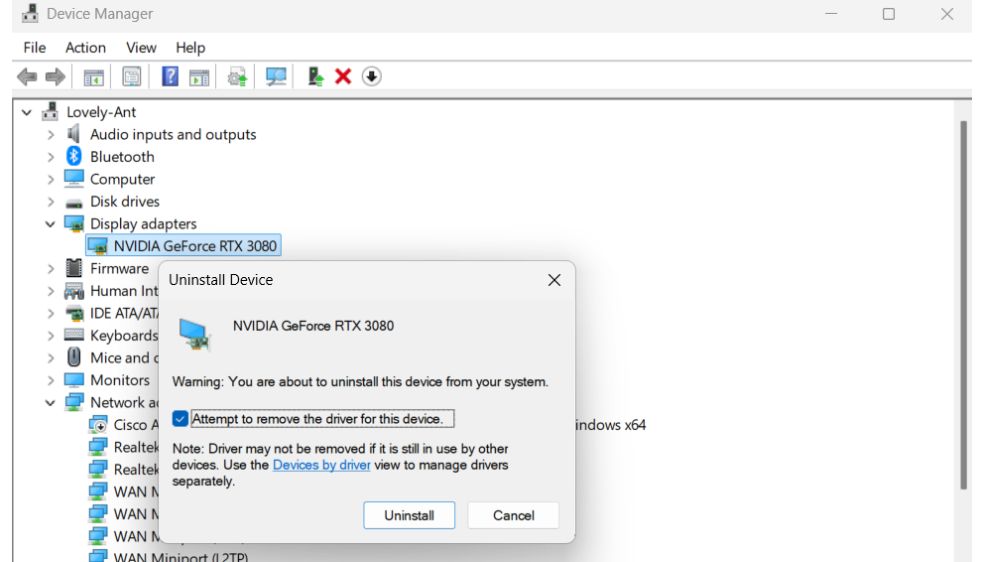Collapse the Network adapters node
Viewport: 1000px width, 562px height.
(x=50, y=403)
